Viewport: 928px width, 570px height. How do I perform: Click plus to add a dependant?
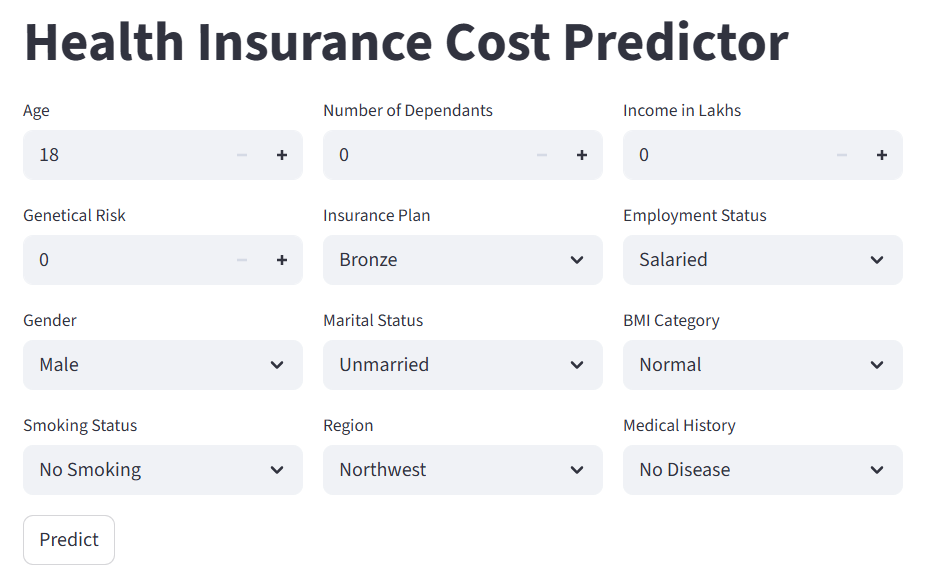pyautogui.click(x=582, y=155)
